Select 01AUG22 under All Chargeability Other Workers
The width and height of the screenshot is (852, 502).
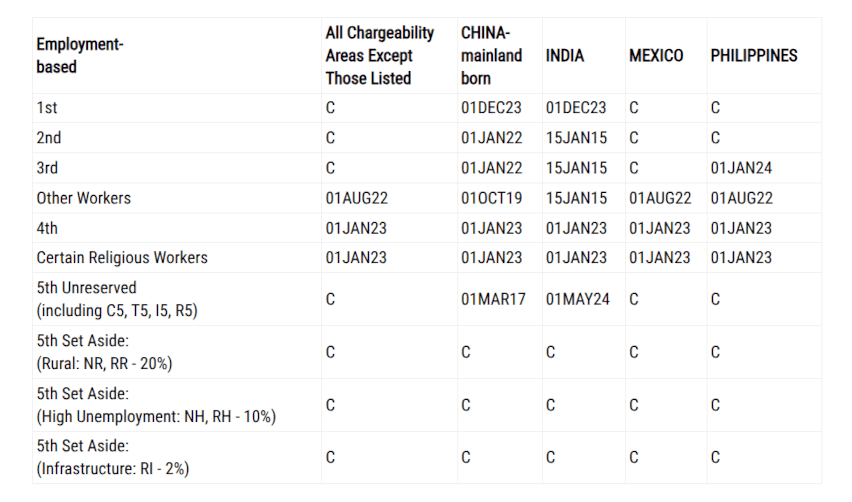tap(356, 198)
